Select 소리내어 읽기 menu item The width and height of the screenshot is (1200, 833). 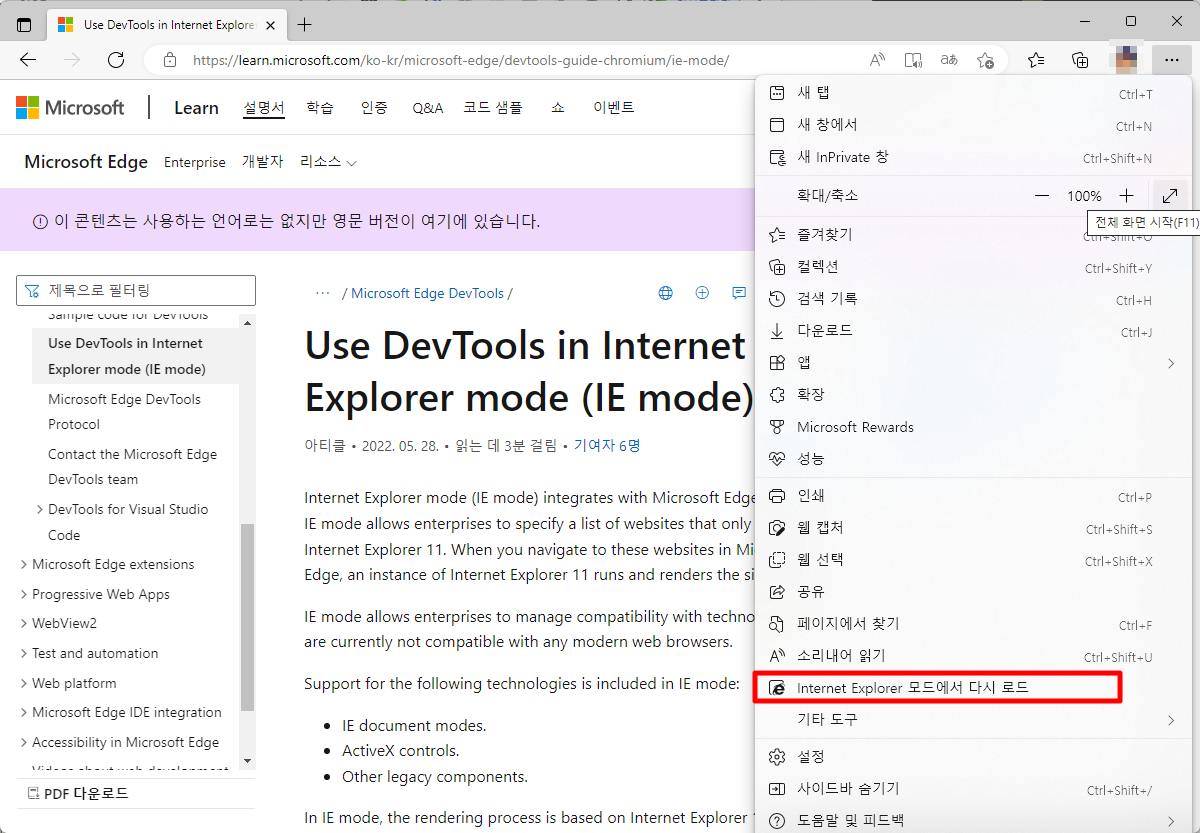pyautogui.click(x=975, y=656)
